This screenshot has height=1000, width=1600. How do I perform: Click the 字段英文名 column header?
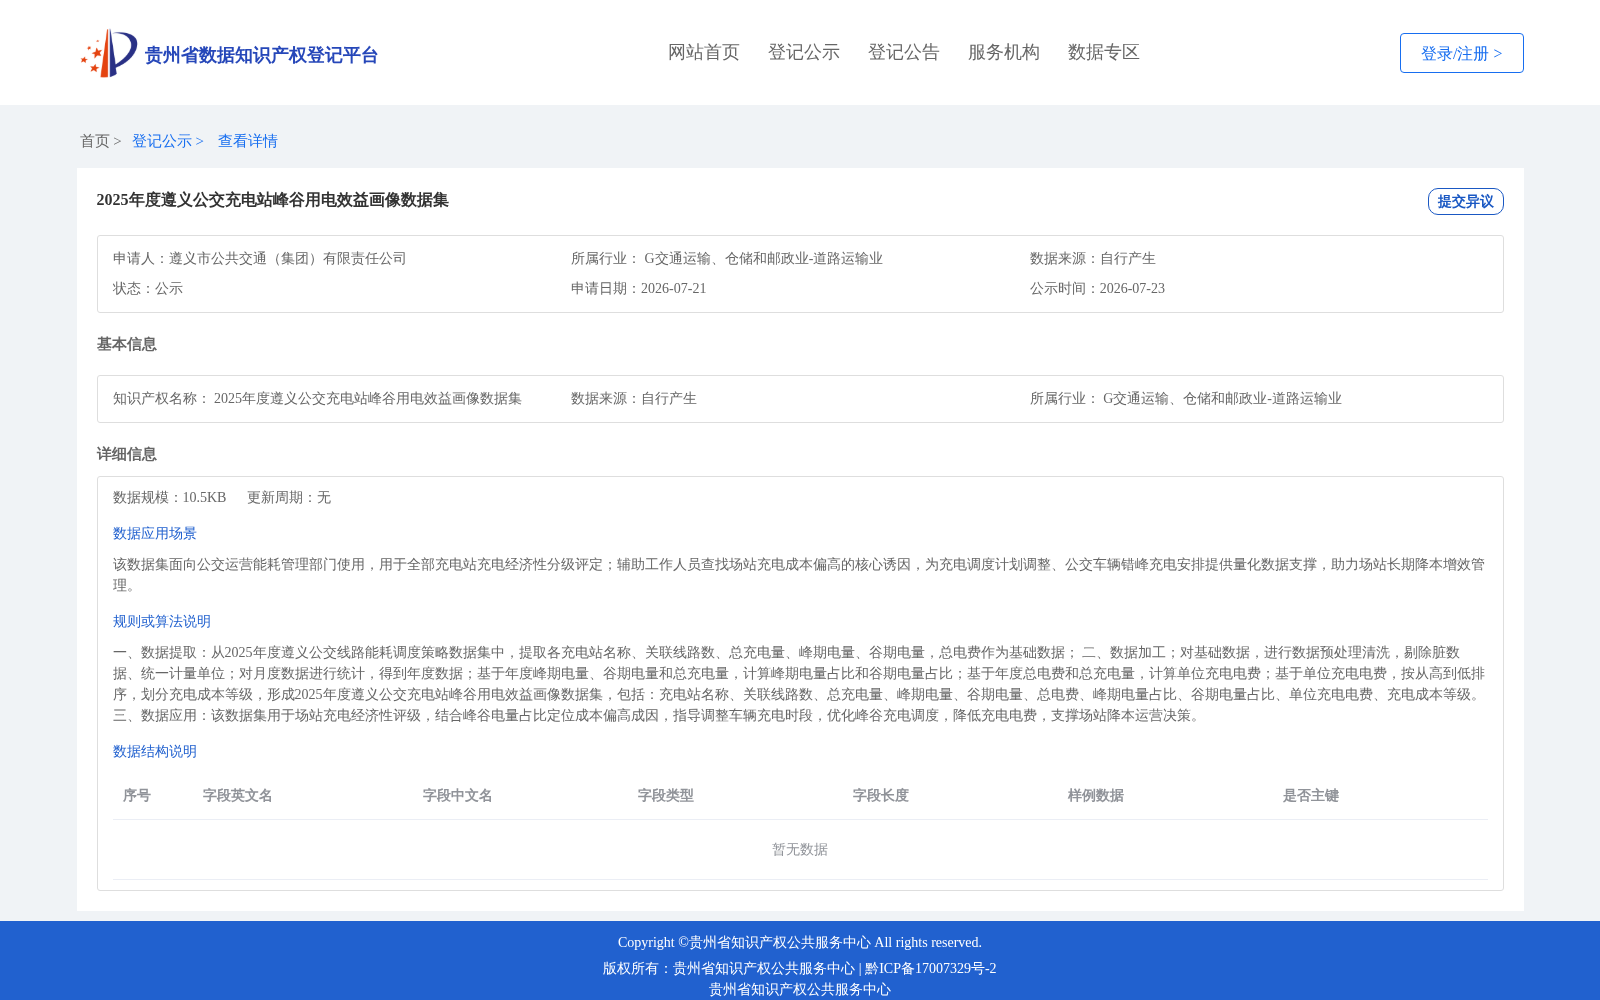(x=238, y=795)
